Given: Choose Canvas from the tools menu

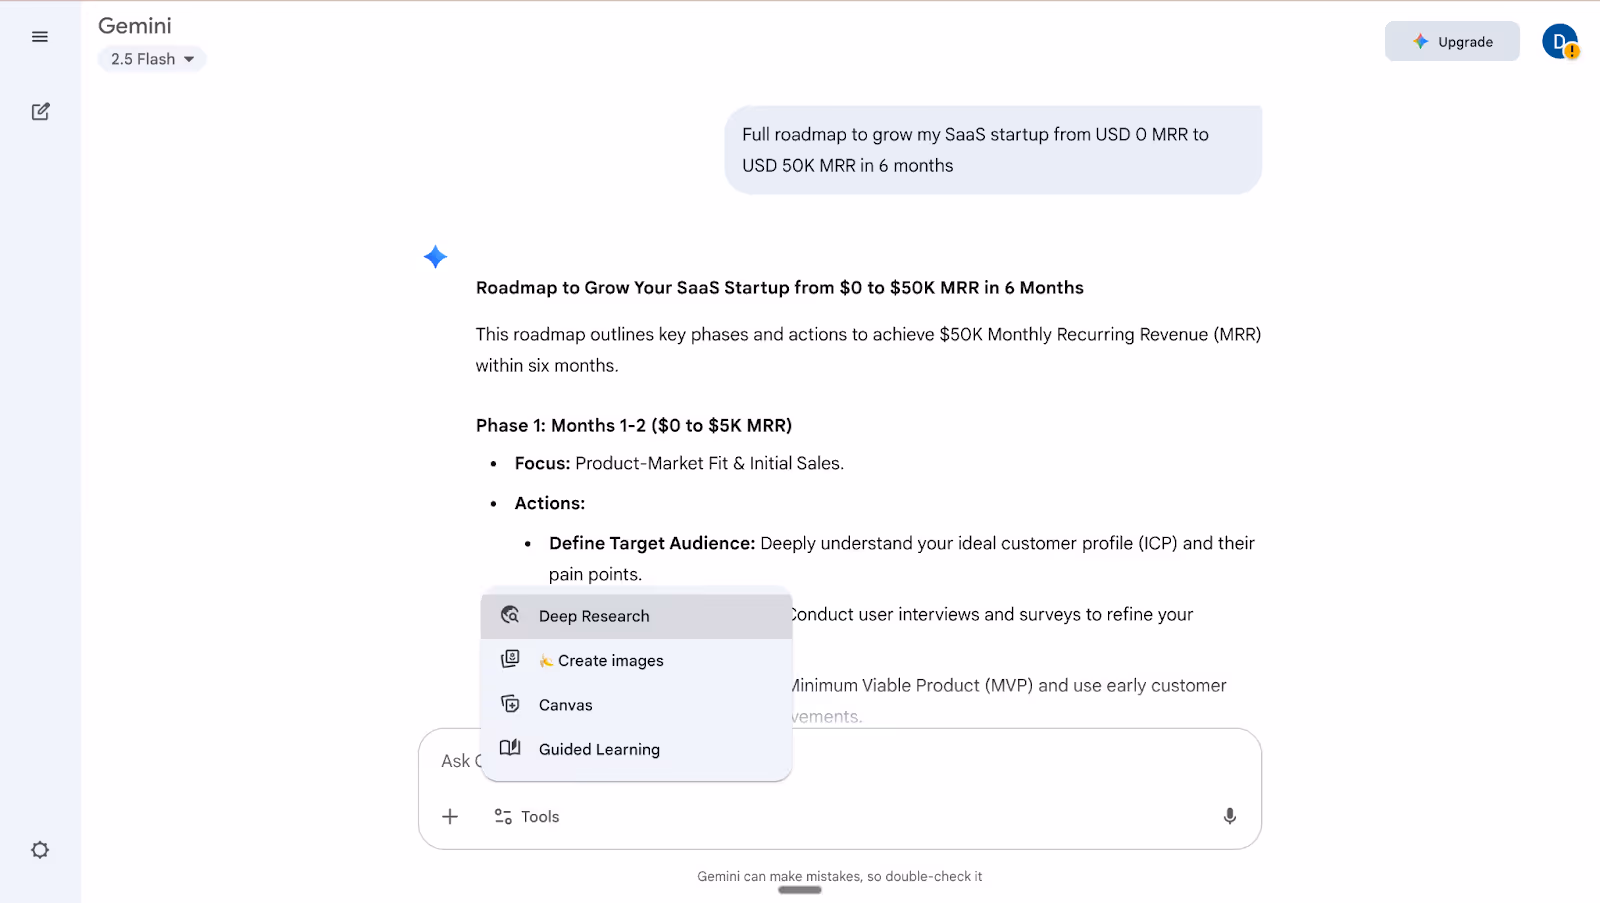Looking at the screenshot, I should point(566,704).
